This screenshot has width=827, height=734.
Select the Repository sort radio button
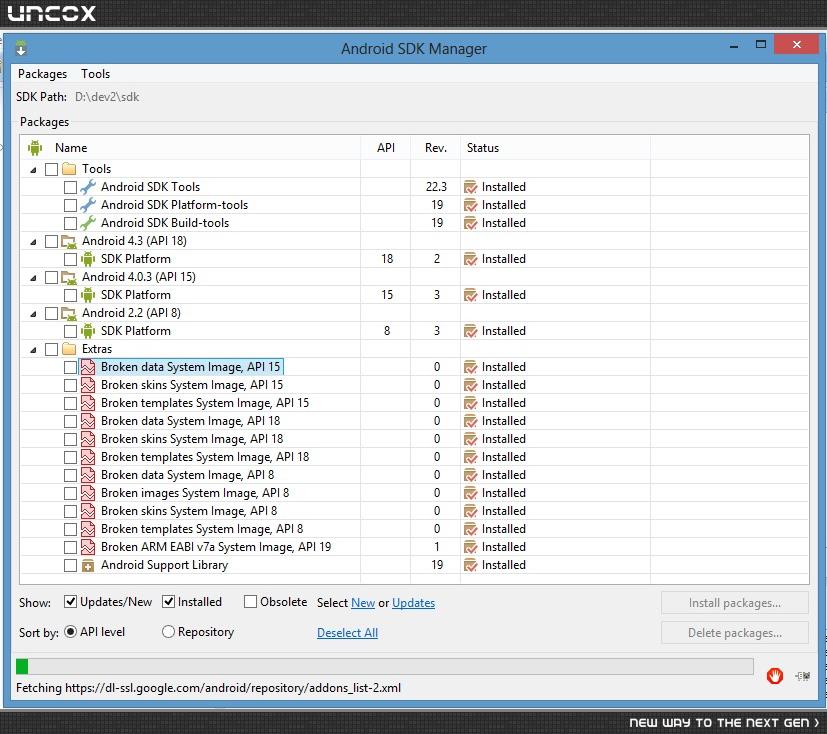click(168, 632)
